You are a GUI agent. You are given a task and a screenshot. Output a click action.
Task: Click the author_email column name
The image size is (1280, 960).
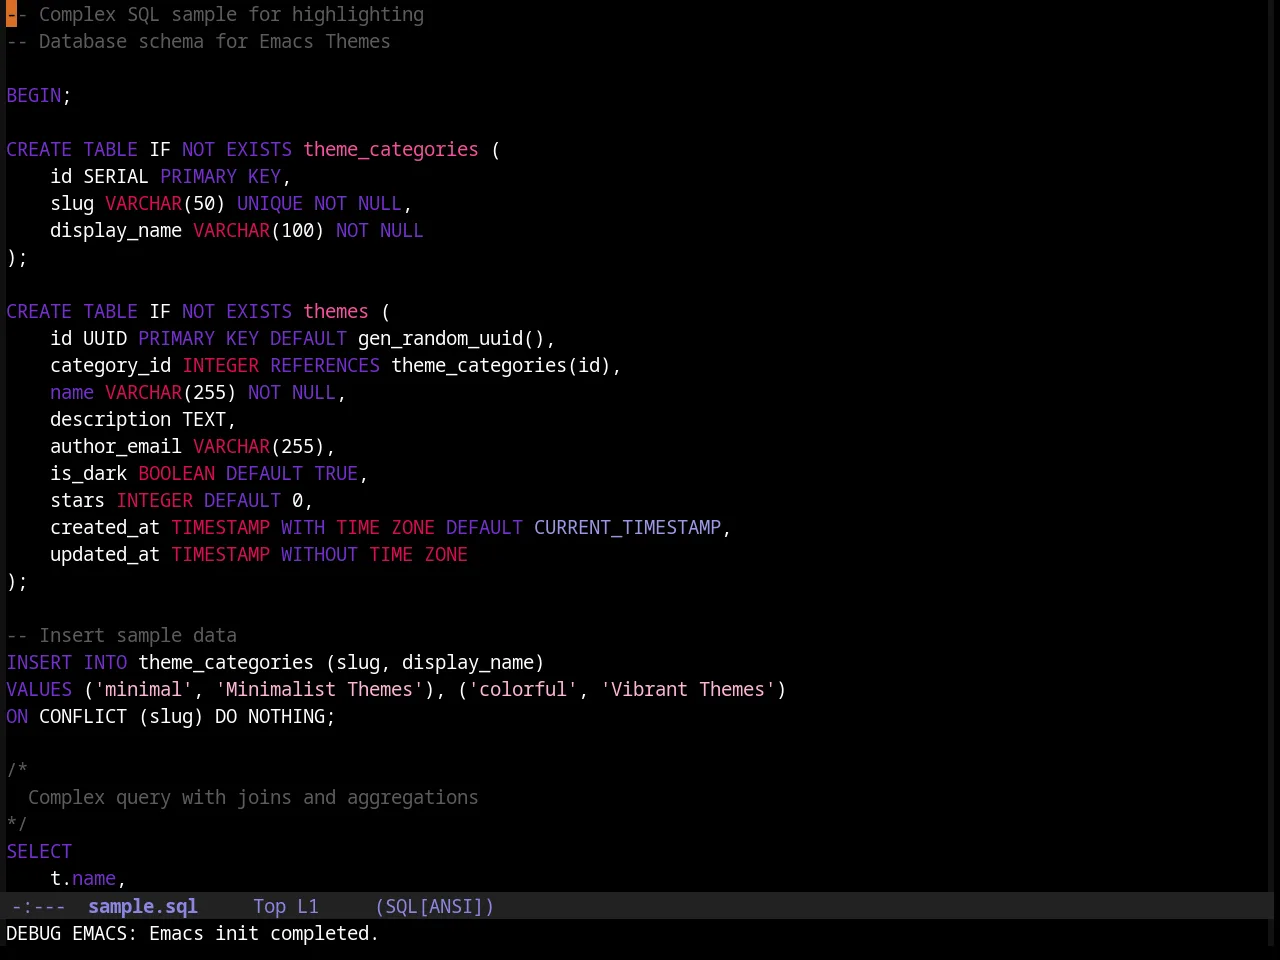coord(116,446)
